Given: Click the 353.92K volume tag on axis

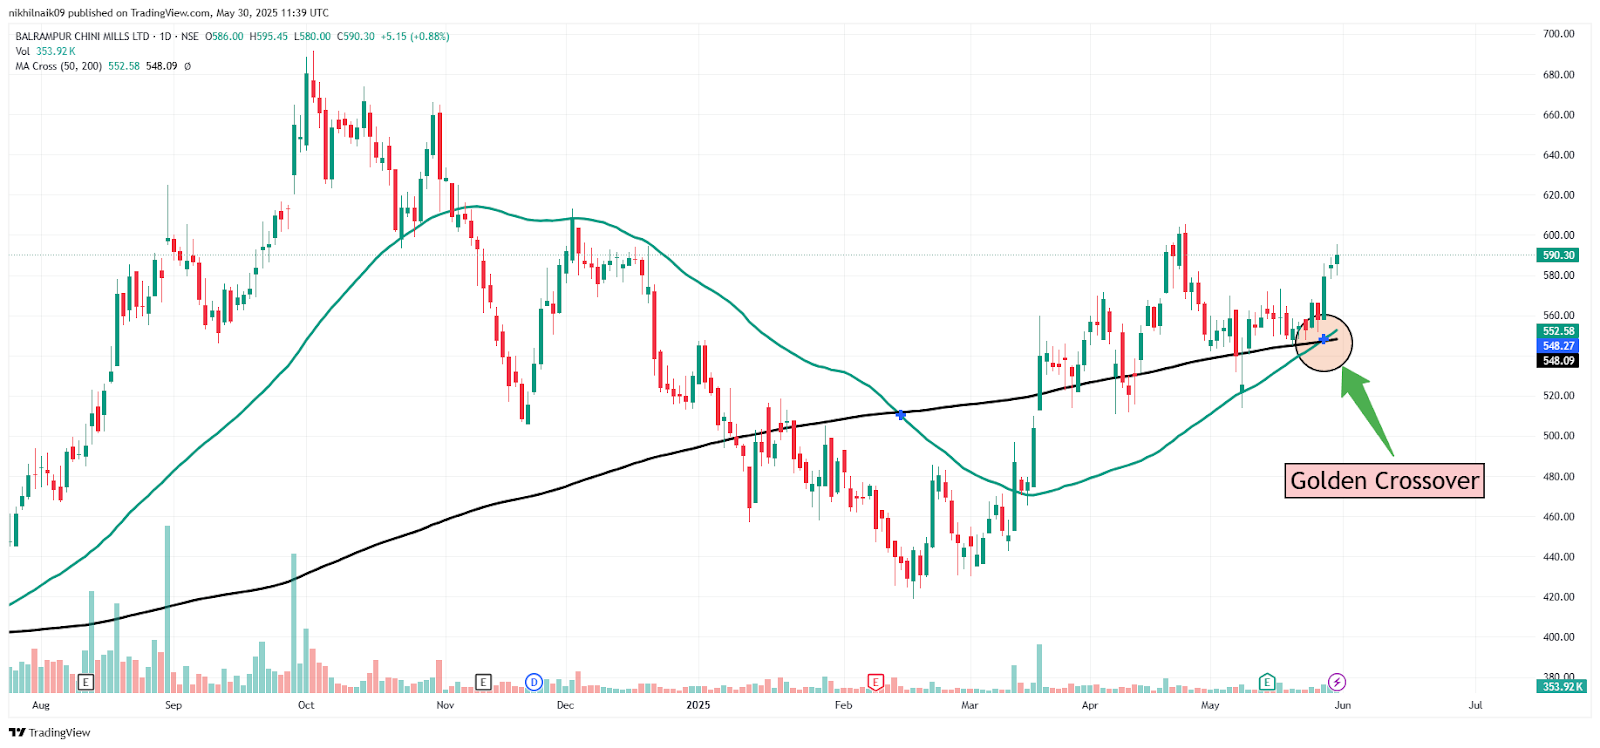Looking at the screenshot, I should tap(1562, 687).
